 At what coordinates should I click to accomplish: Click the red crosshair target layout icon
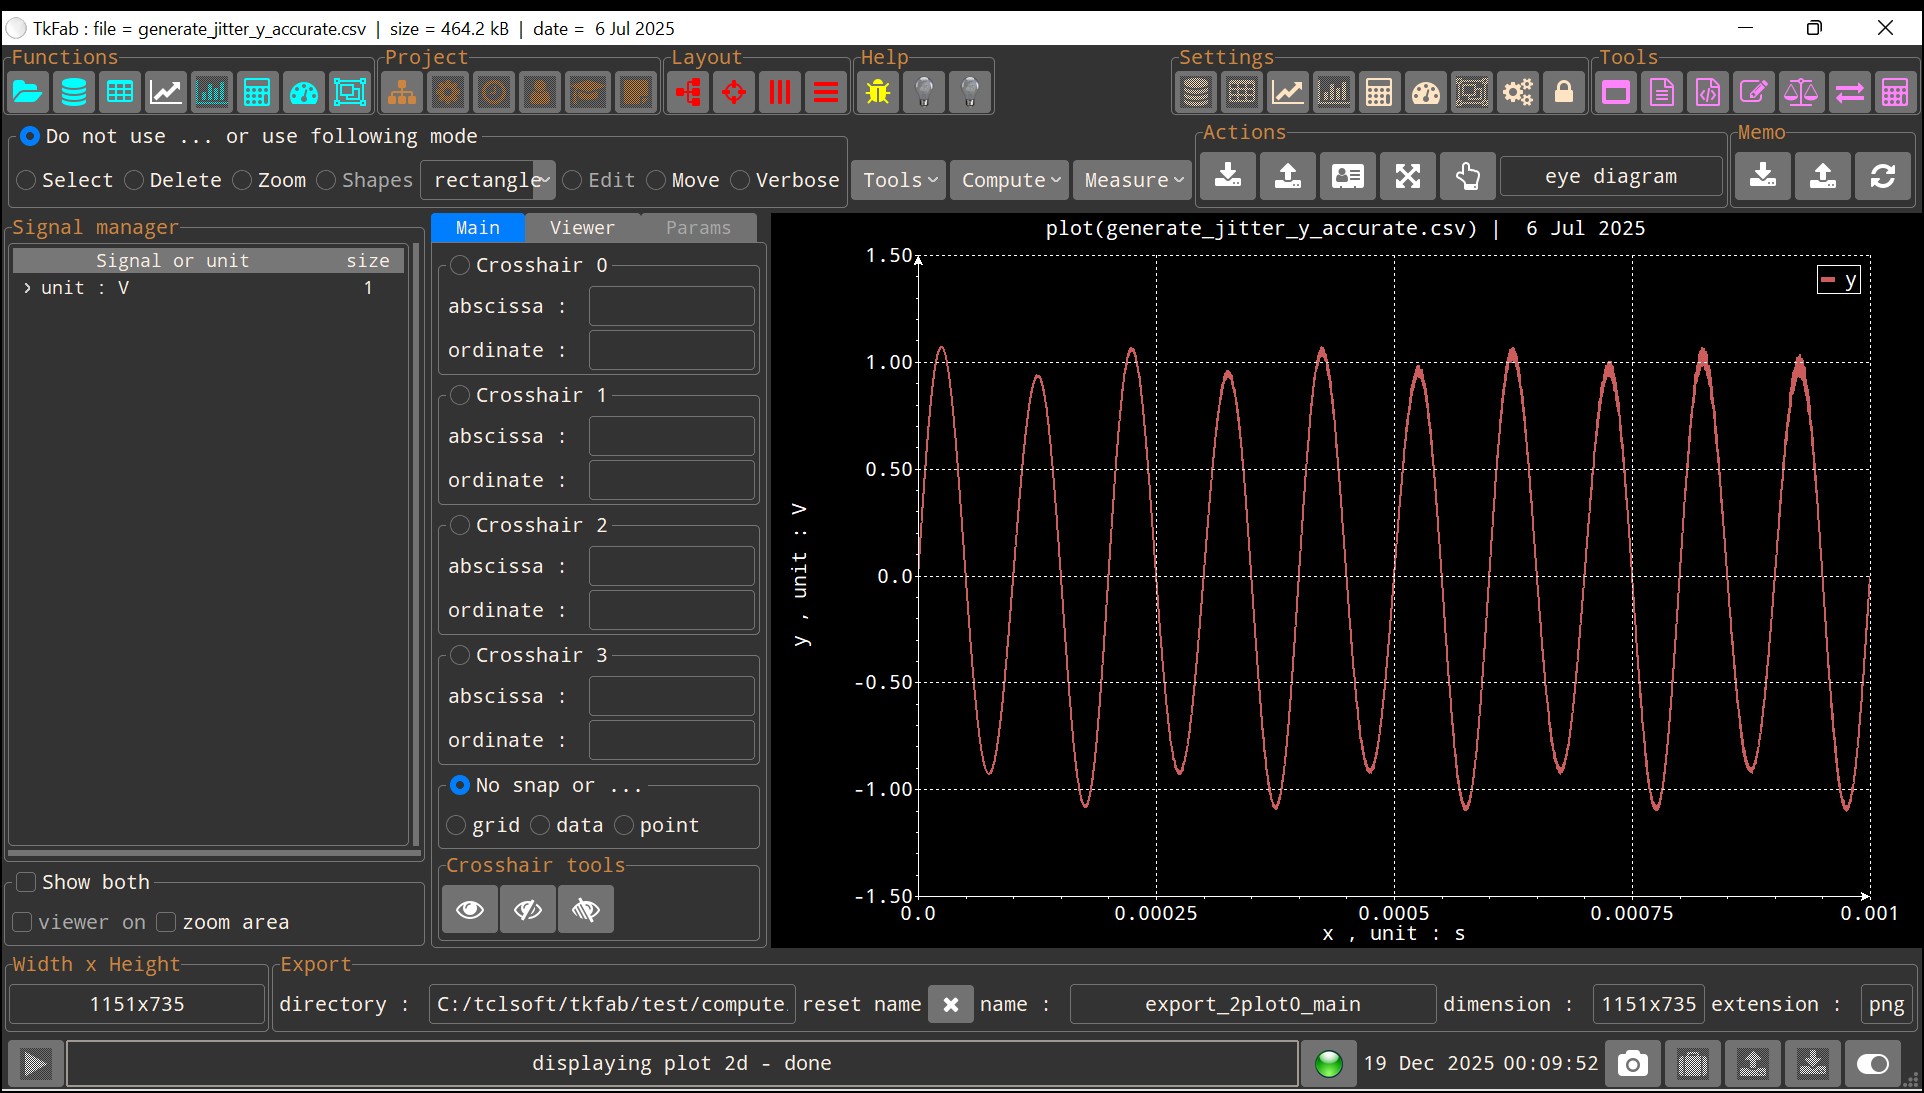pyautogui.click(x=734, y=93)
